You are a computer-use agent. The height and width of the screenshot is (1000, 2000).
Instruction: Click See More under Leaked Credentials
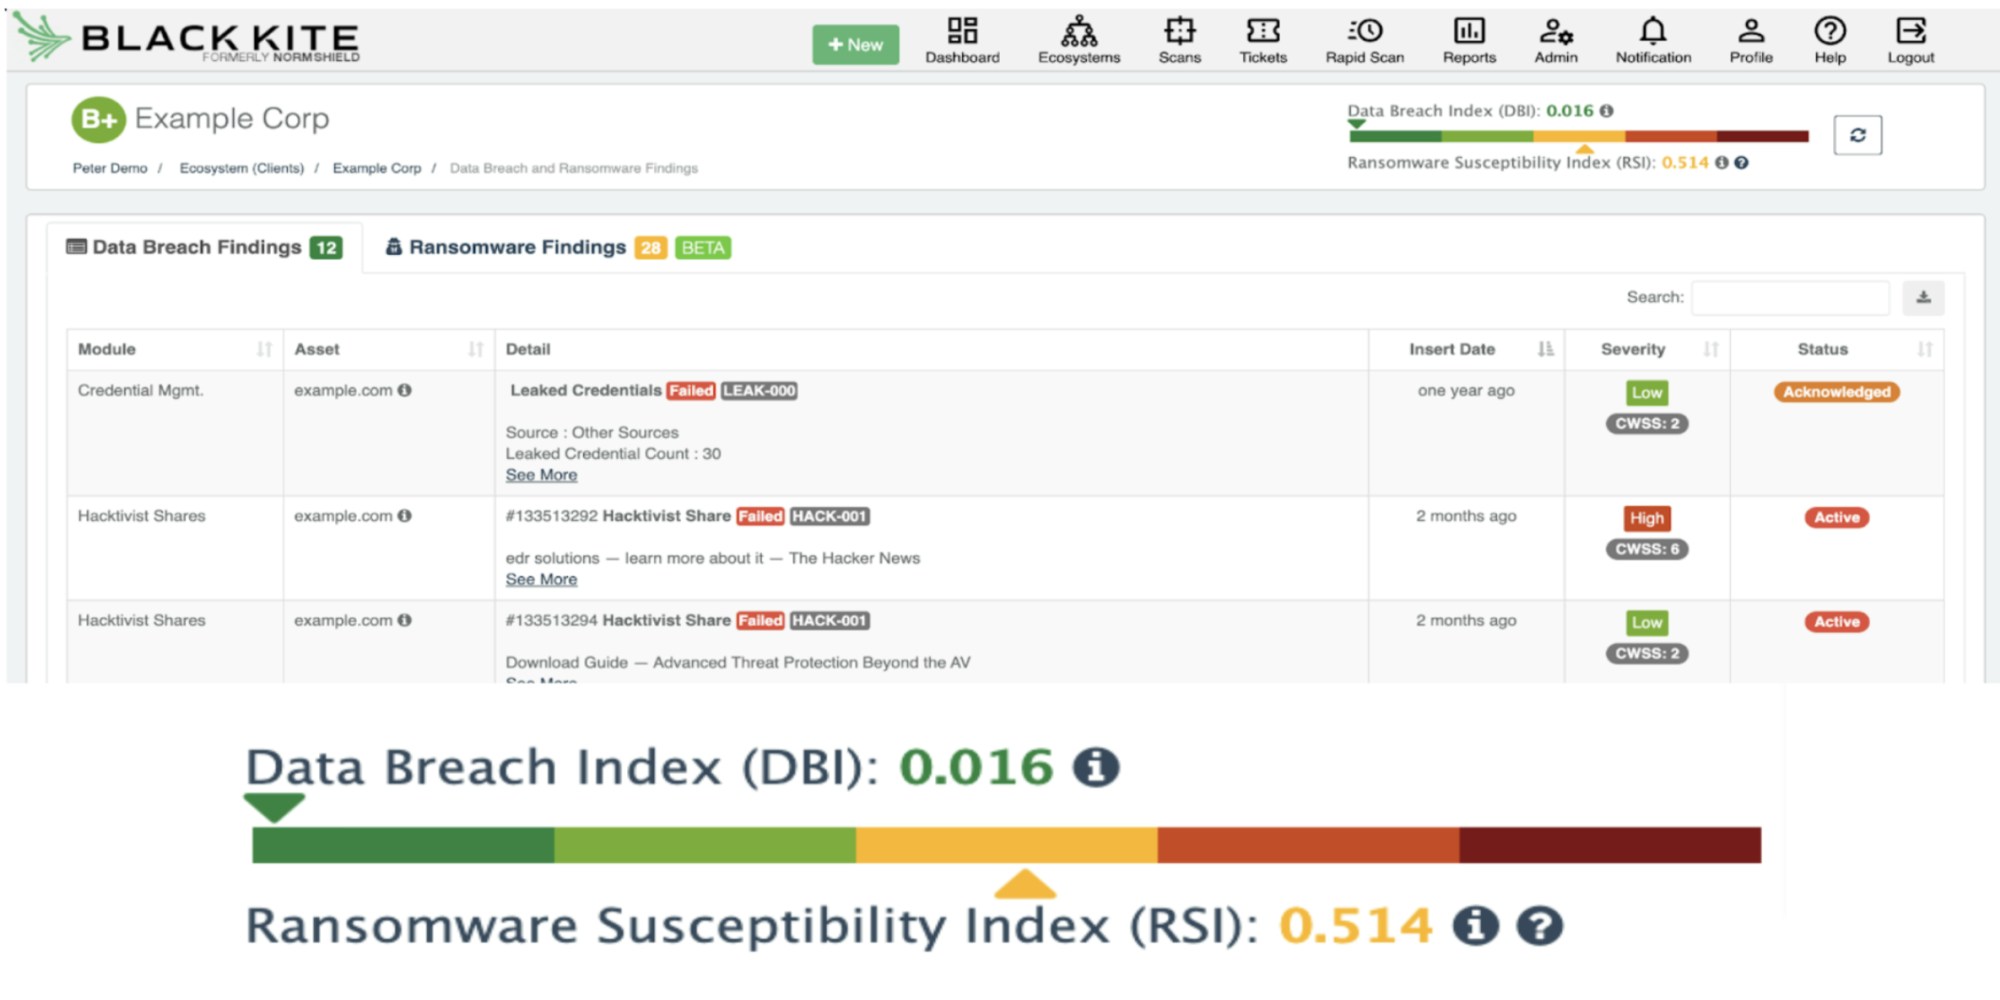pyautogui.click(x=541, y=475)
